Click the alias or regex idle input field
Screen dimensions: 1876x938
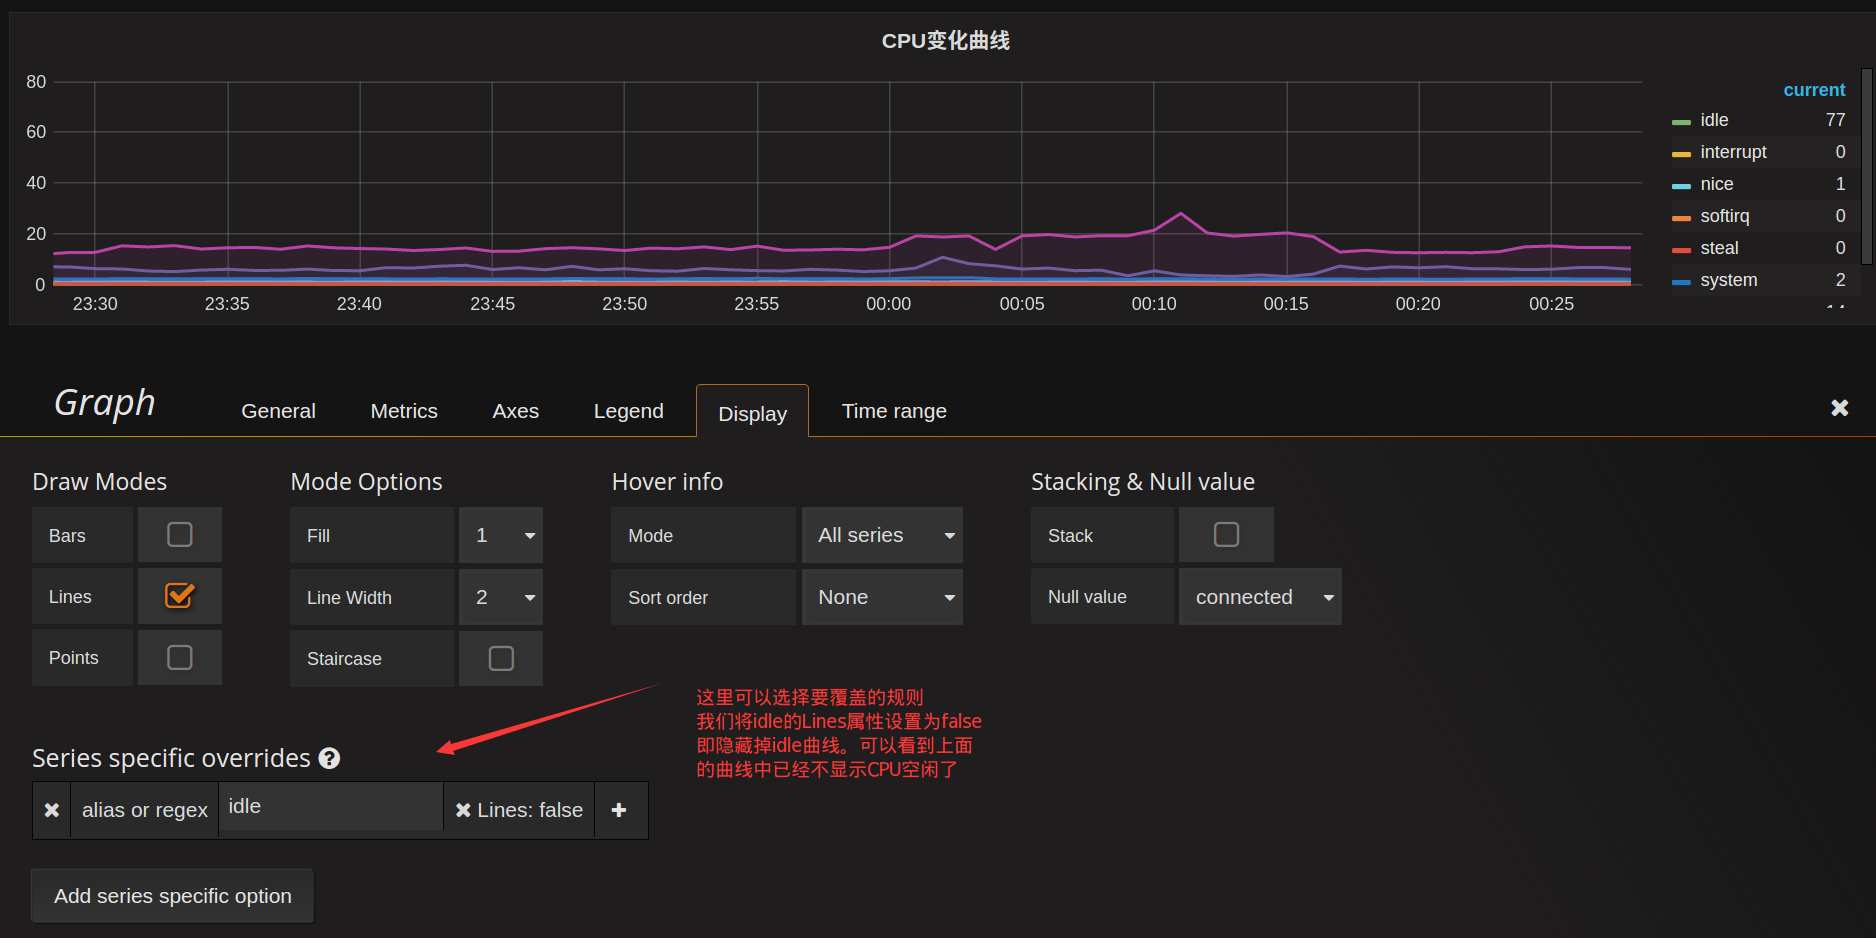[x=330, y=807]
